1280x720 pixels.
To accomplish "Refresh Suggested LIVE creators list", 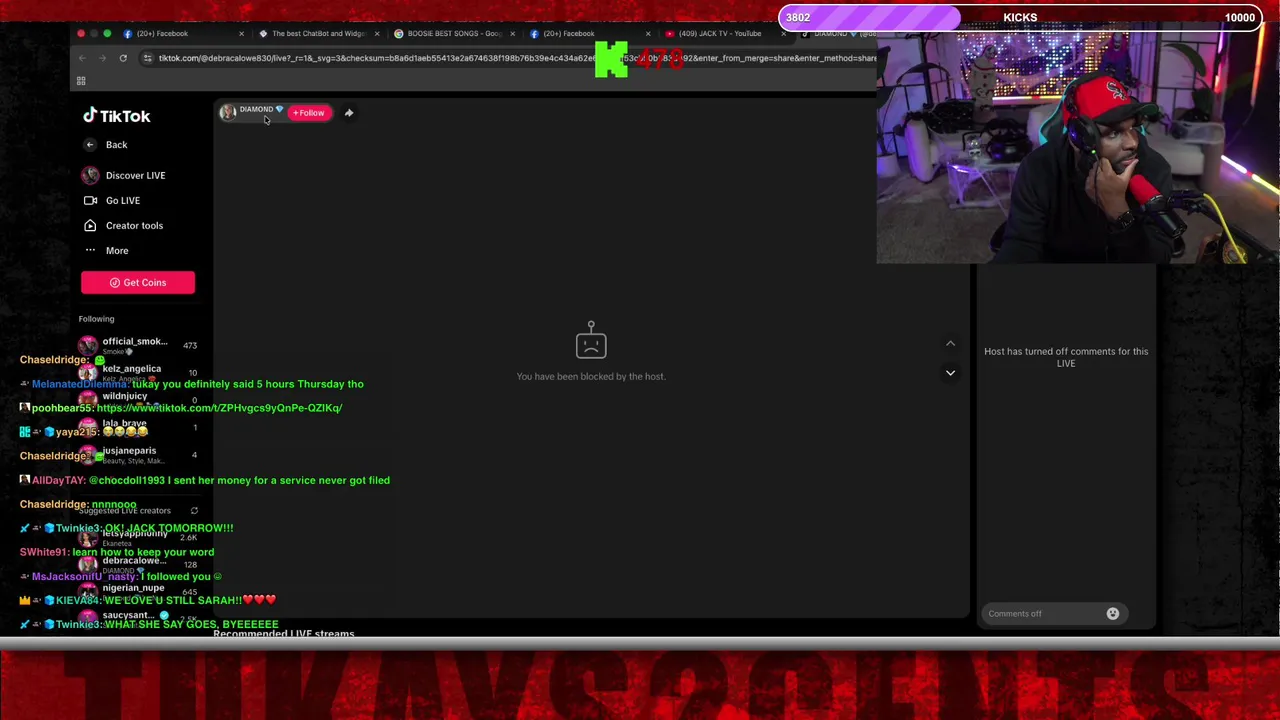I will (194, 510).
